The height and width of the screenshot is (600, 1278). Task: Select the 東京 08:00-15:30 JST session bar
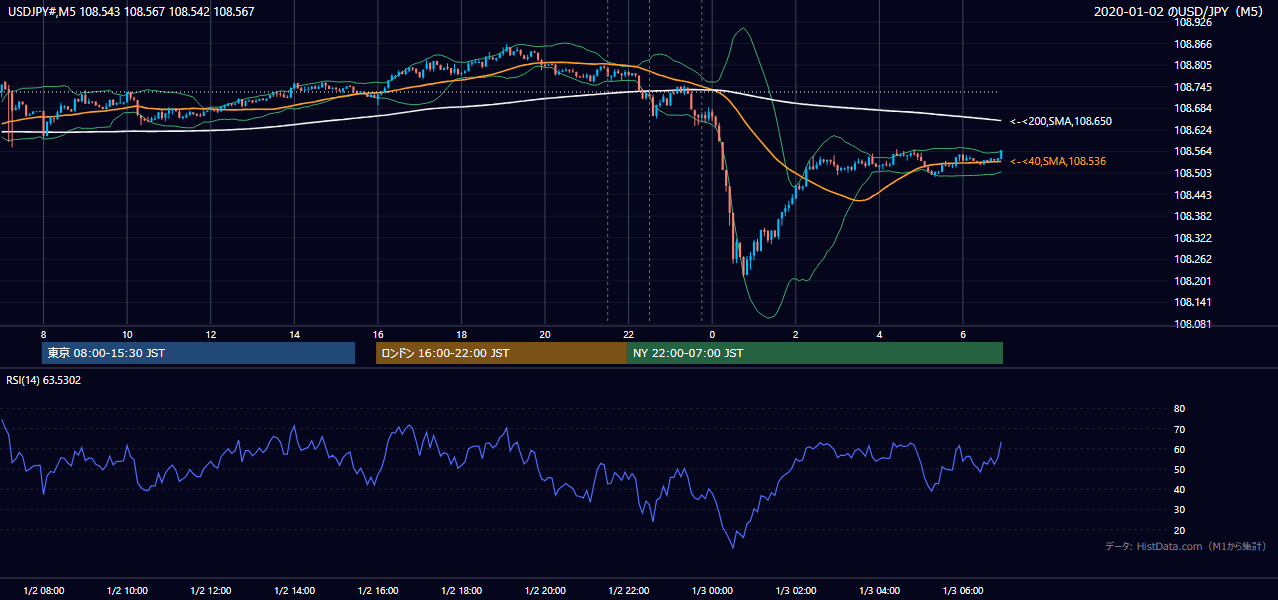coord(198,353)
